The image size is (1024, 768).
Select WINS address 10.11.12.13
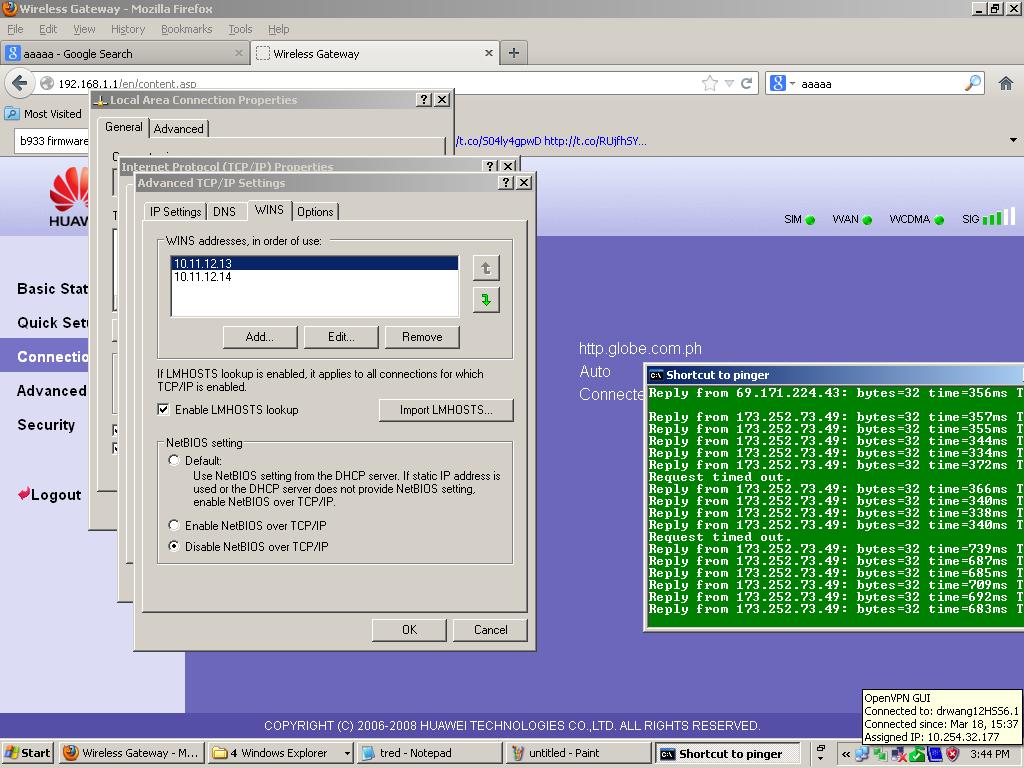point(314,263)
